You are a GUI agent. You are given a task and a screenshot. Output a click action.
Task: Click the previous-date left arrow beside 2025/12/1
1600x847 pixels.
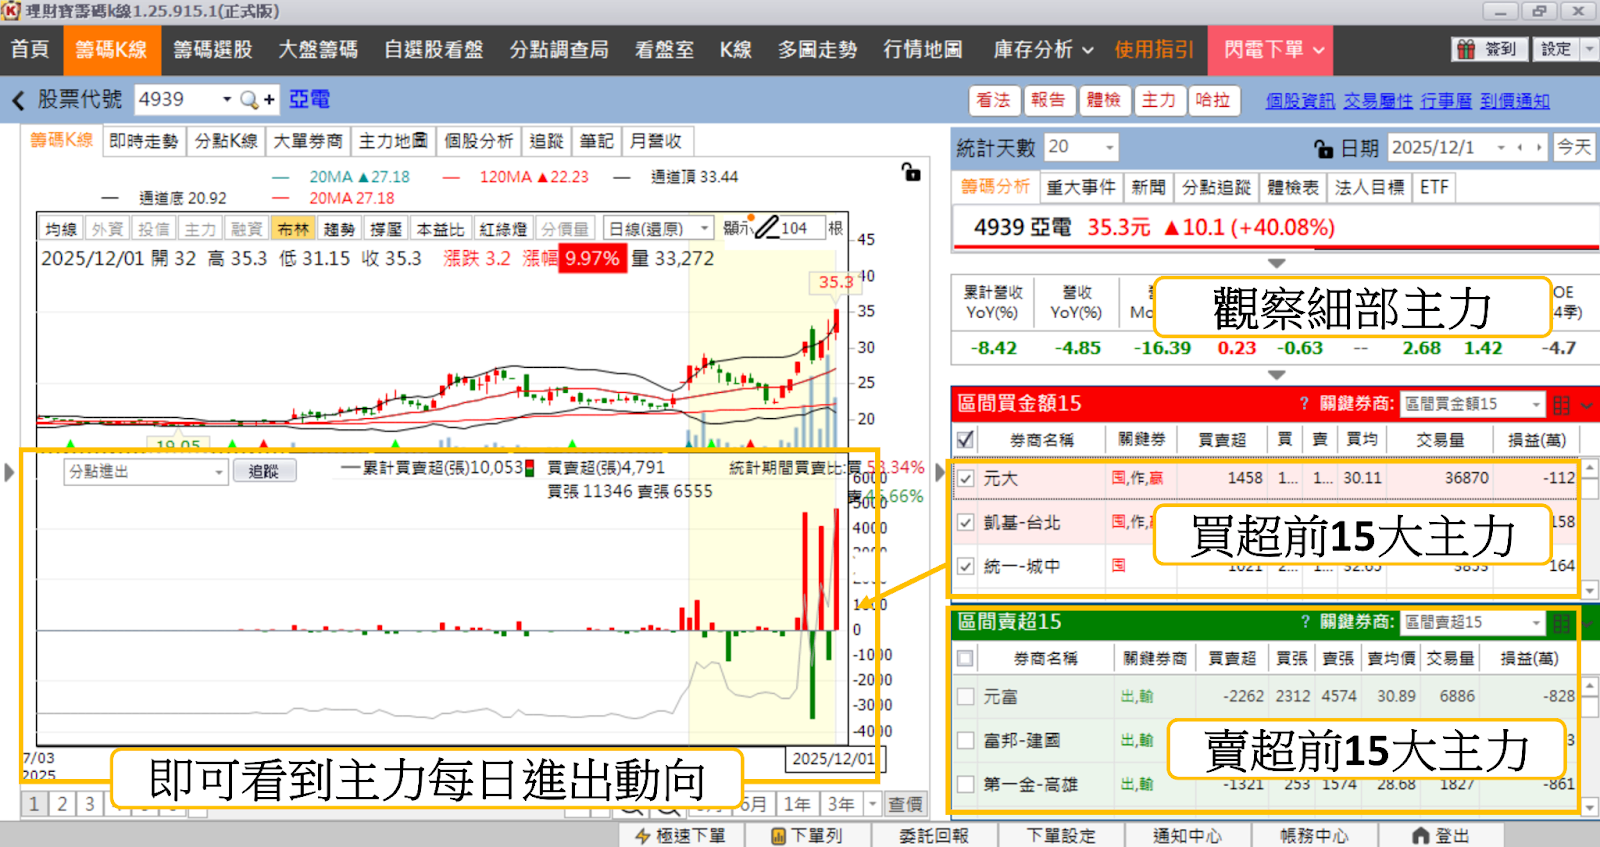click(x=1520, y=148)
